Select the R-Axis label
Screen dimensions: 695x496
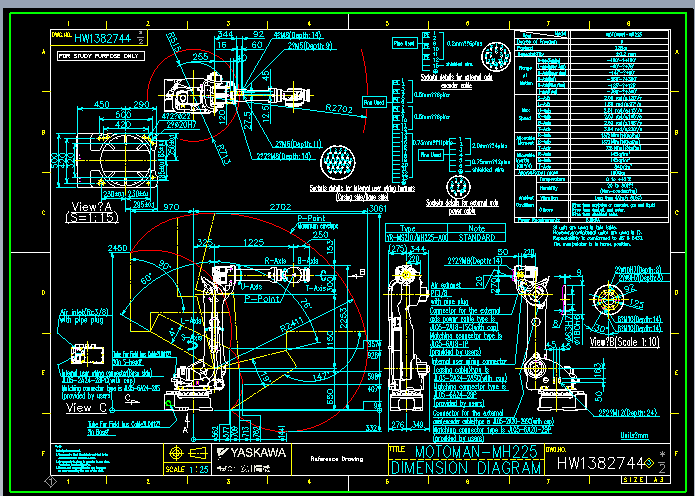click(275, 261)
